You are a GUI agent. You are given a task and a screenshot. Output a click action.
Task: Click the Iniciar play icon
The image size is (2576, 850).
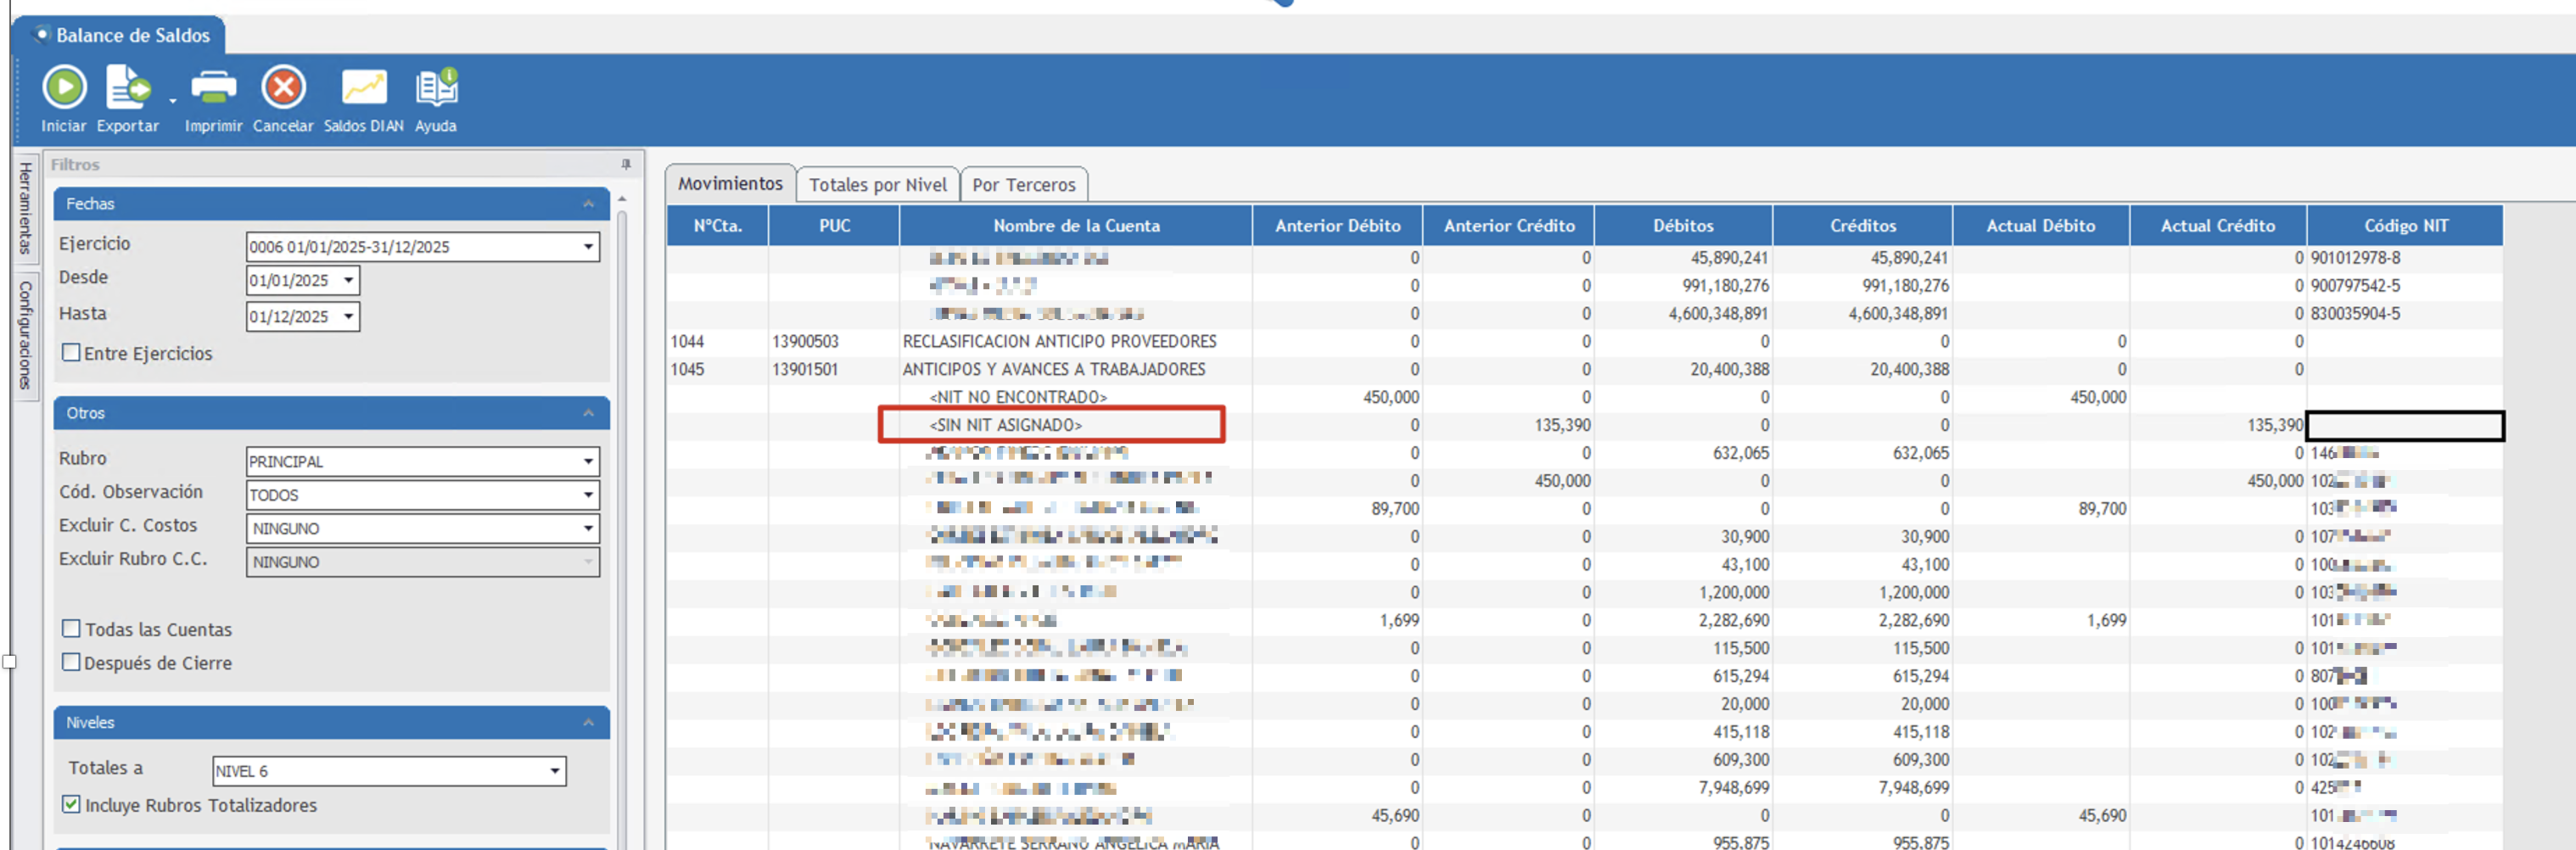tap(64, 87)
